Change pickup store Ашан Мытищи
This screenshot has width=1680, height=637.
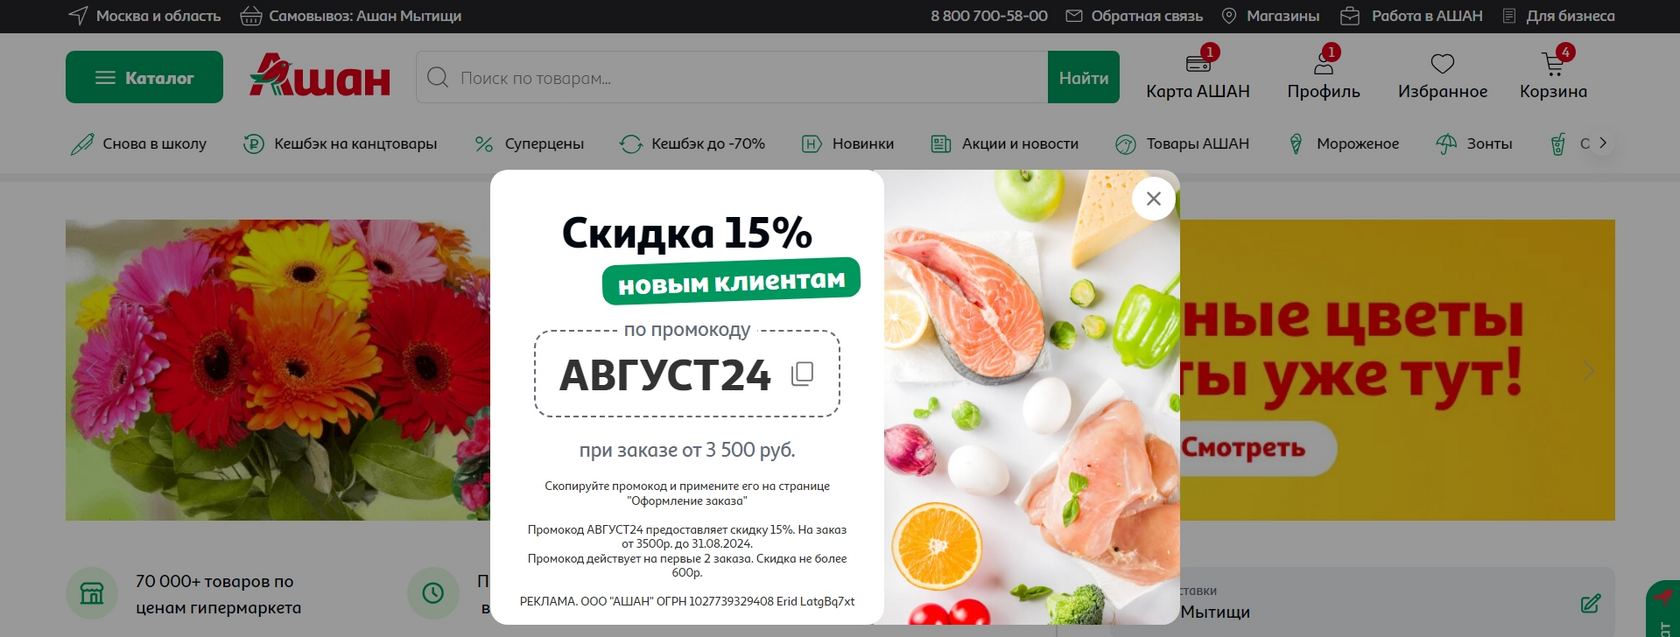tap(351, 16)
